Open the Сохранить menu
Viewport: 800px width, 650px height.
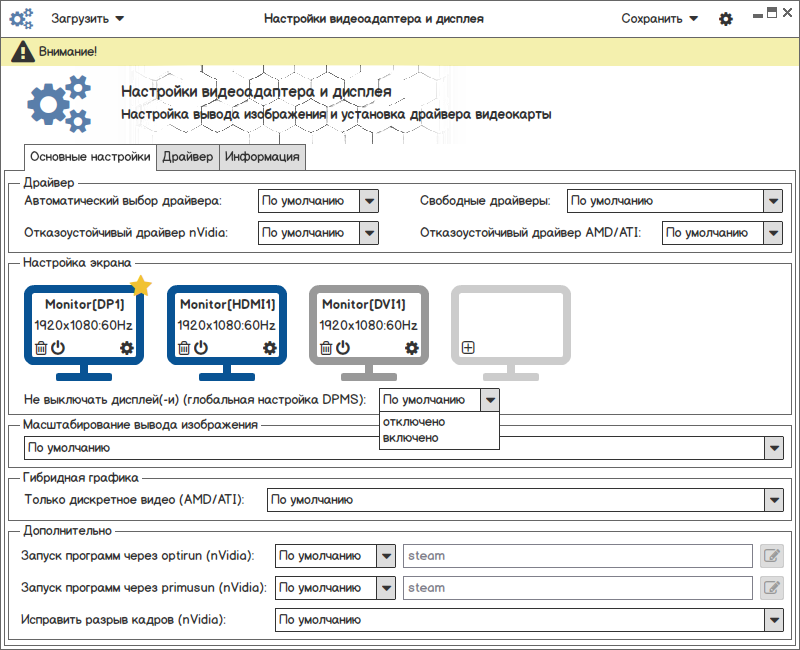coord(659,19)
